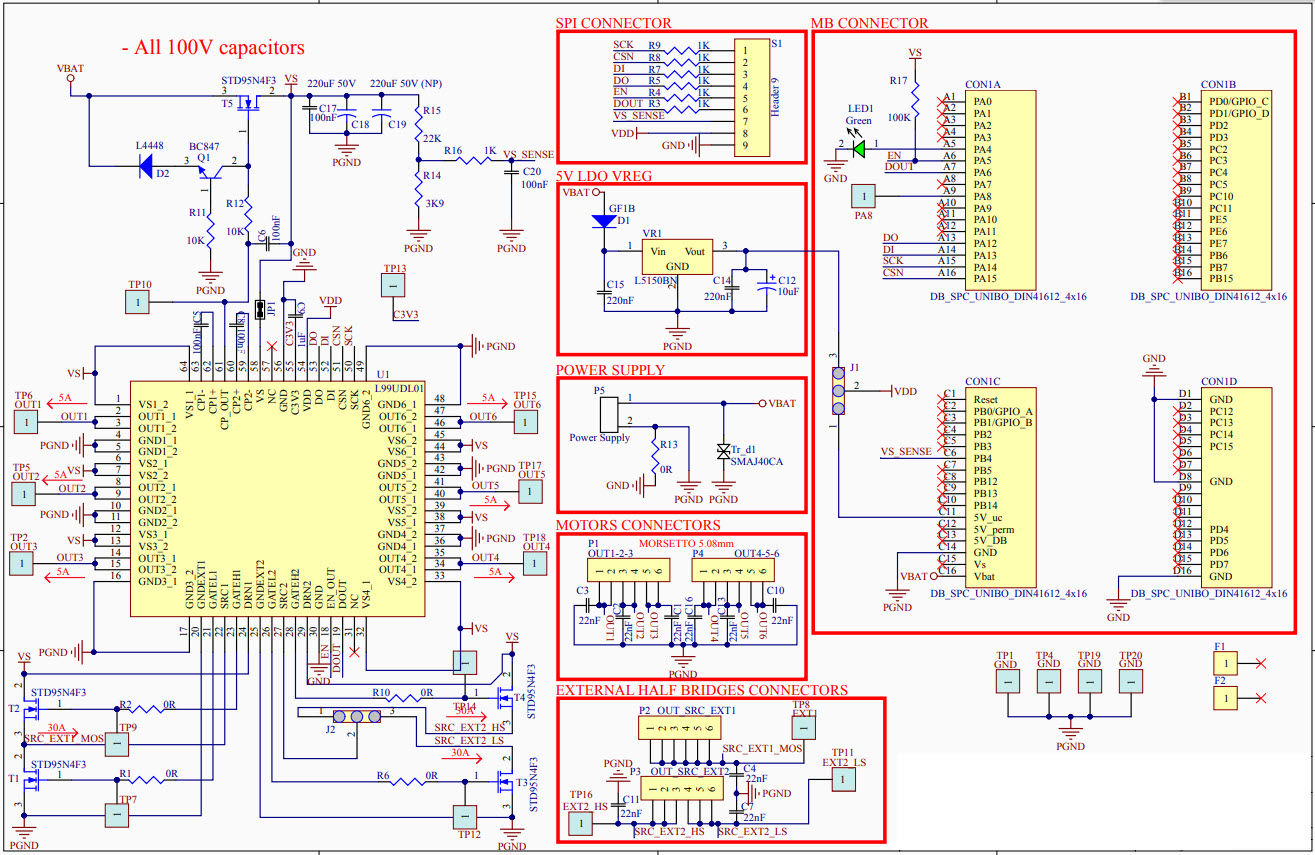The width and height of the screenshot is (1315, 855).
Task: Select the SMAJ40CA TVS diode symbol
Action: click(x=722, y=452)
